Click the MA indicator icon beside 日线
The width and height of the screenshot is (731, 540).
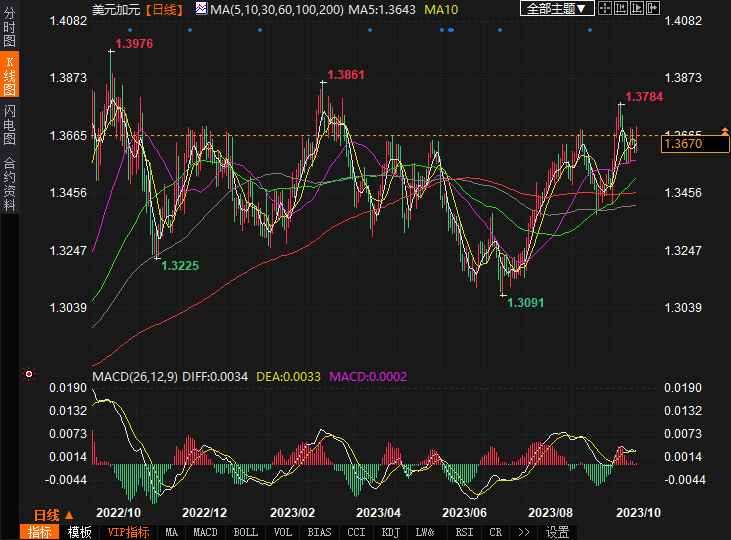(201, 9)
